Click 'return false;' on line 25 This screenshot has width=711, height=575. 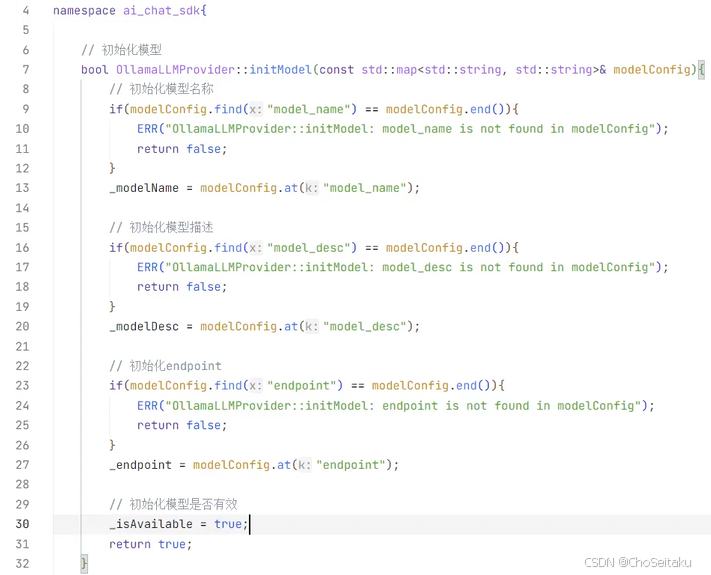click(182, 425)
